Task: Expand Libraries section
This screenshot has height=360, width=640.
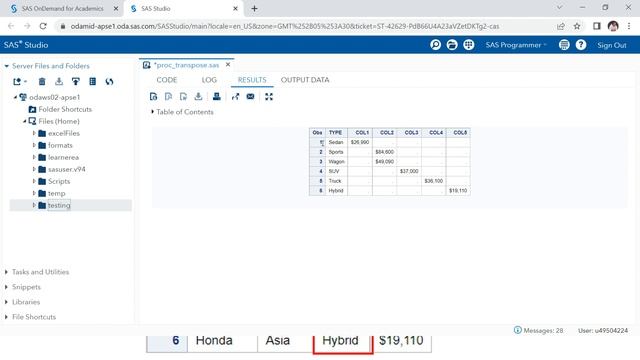Action: click(6, 302)
